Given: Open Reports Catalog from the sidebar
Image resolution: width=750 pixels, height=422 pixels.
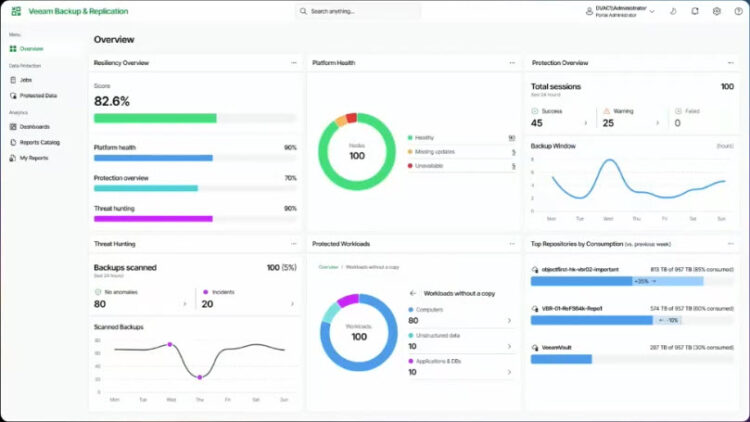Looking at the screenshot, I should (x=40, y=142).
